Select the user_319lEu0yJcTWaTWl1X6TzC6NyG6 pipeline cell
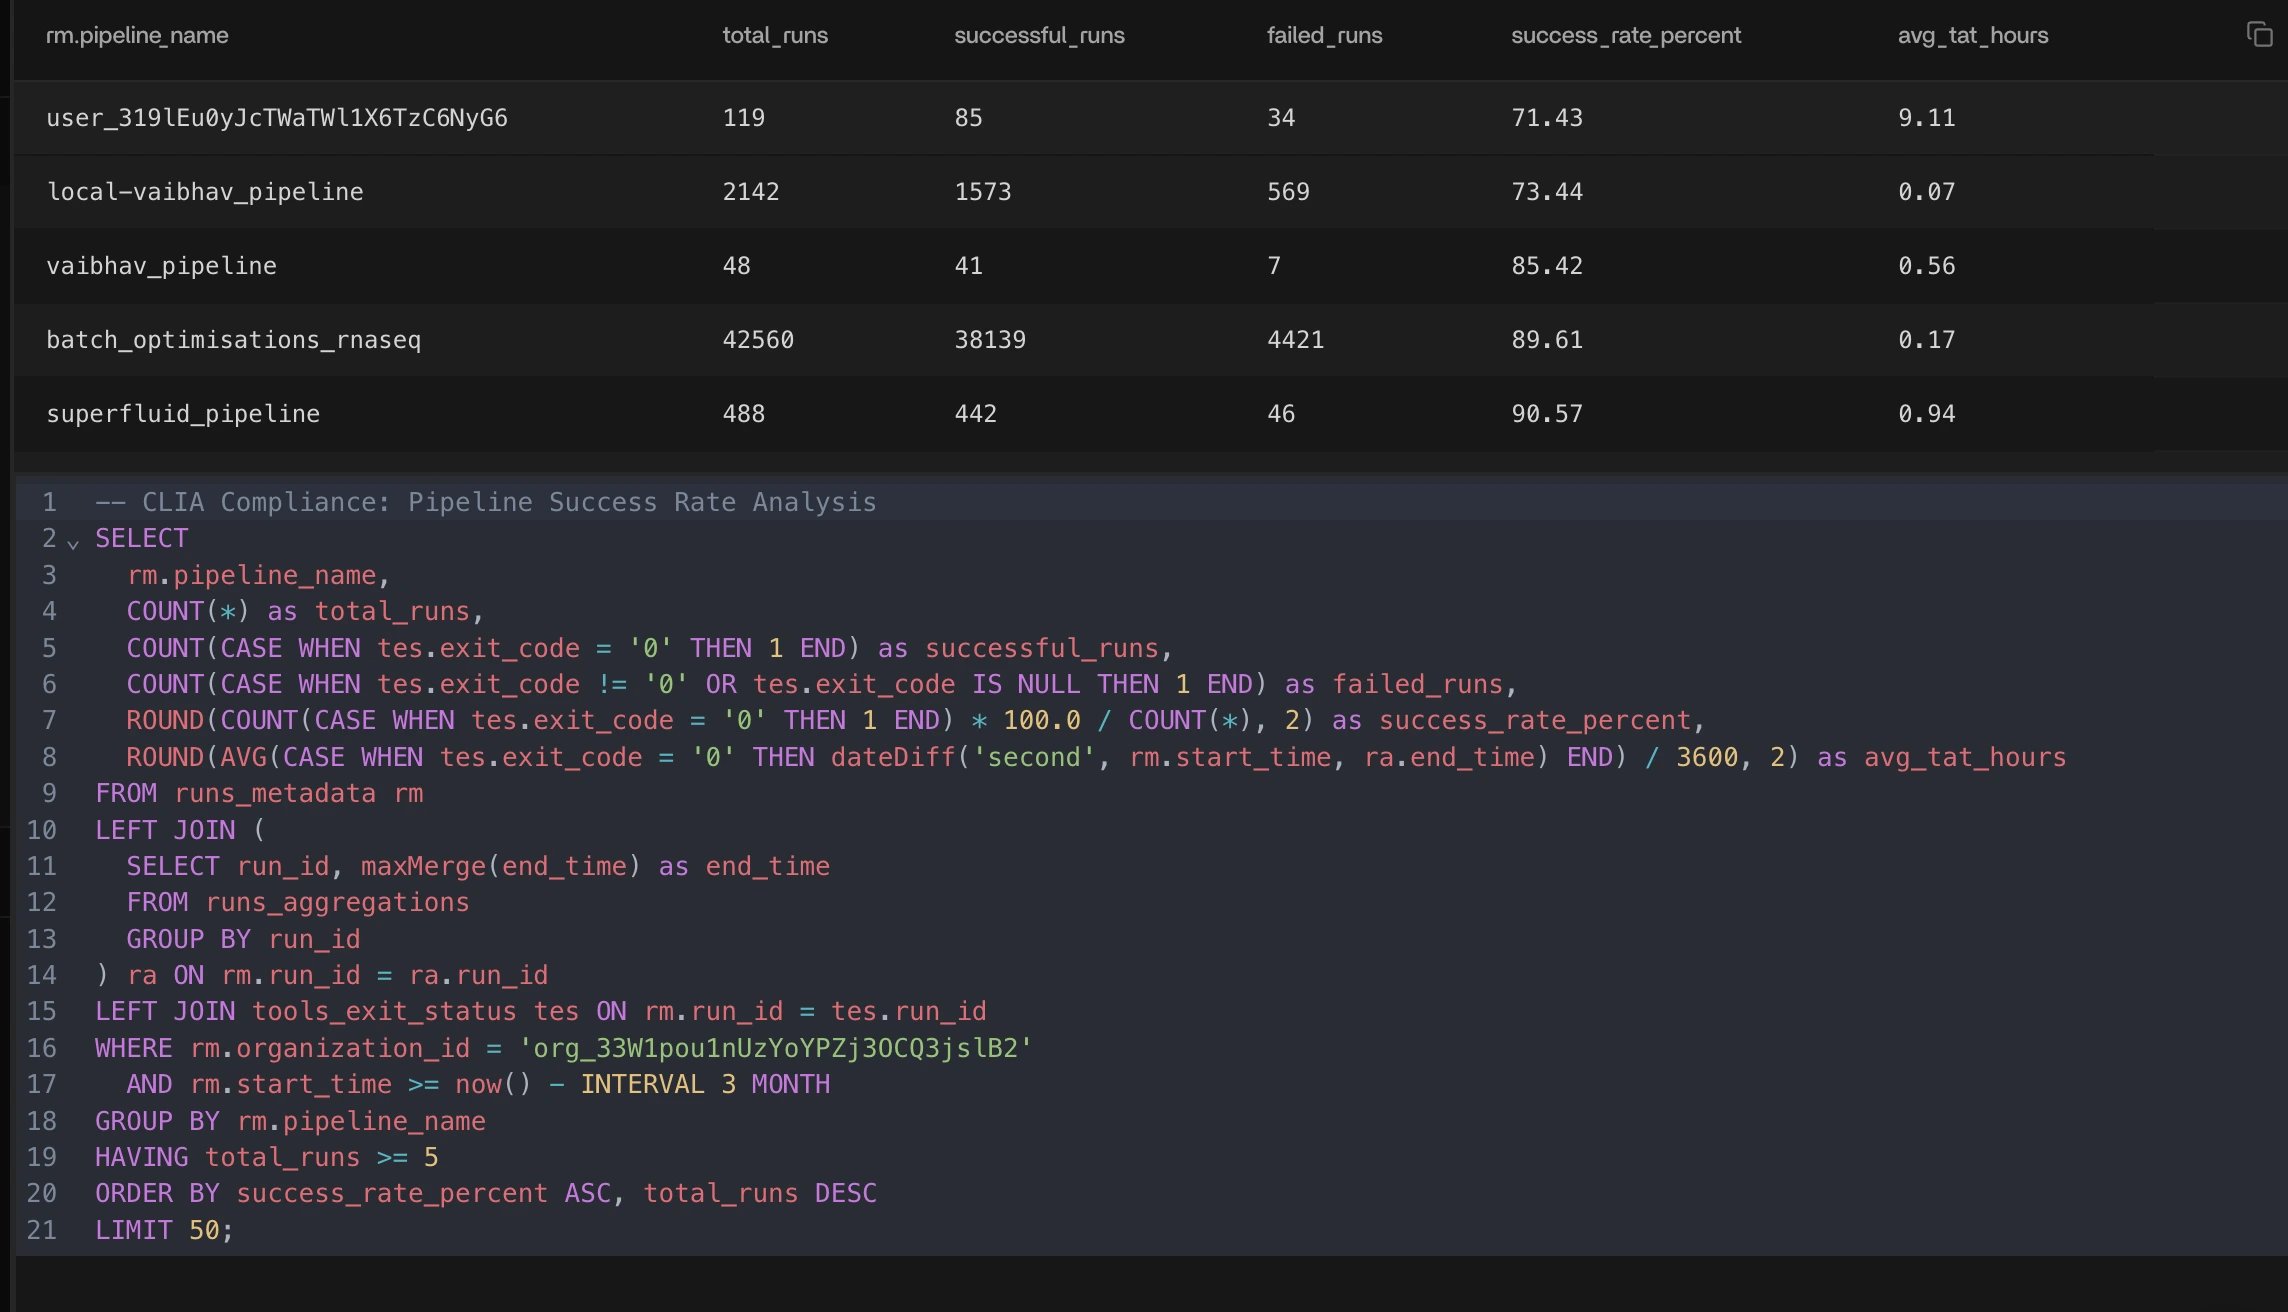Image resolution: width=2288 pixels, height=1312 pixels. pyautogui.click(x=277, y=118)
